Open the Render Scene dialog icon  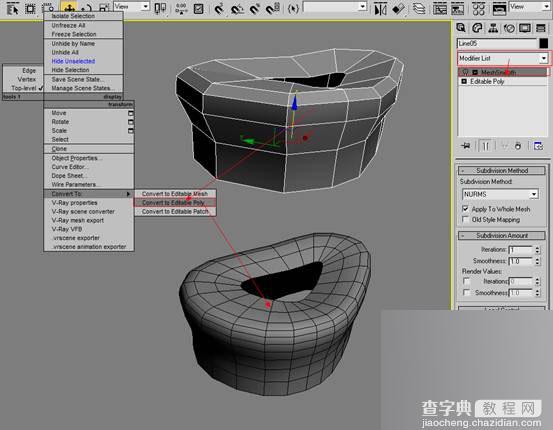pos(499,8)
